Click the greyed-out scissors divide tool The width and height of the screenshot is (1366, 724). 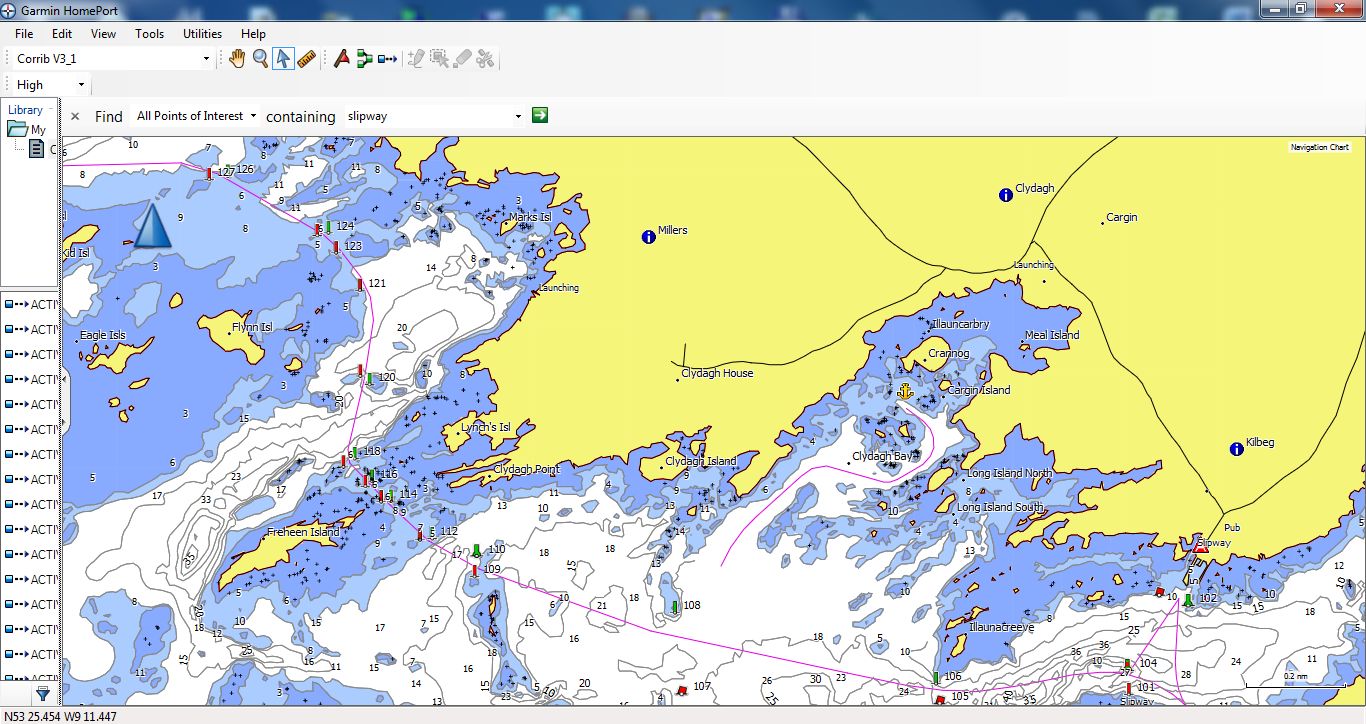tap(485, 59)
